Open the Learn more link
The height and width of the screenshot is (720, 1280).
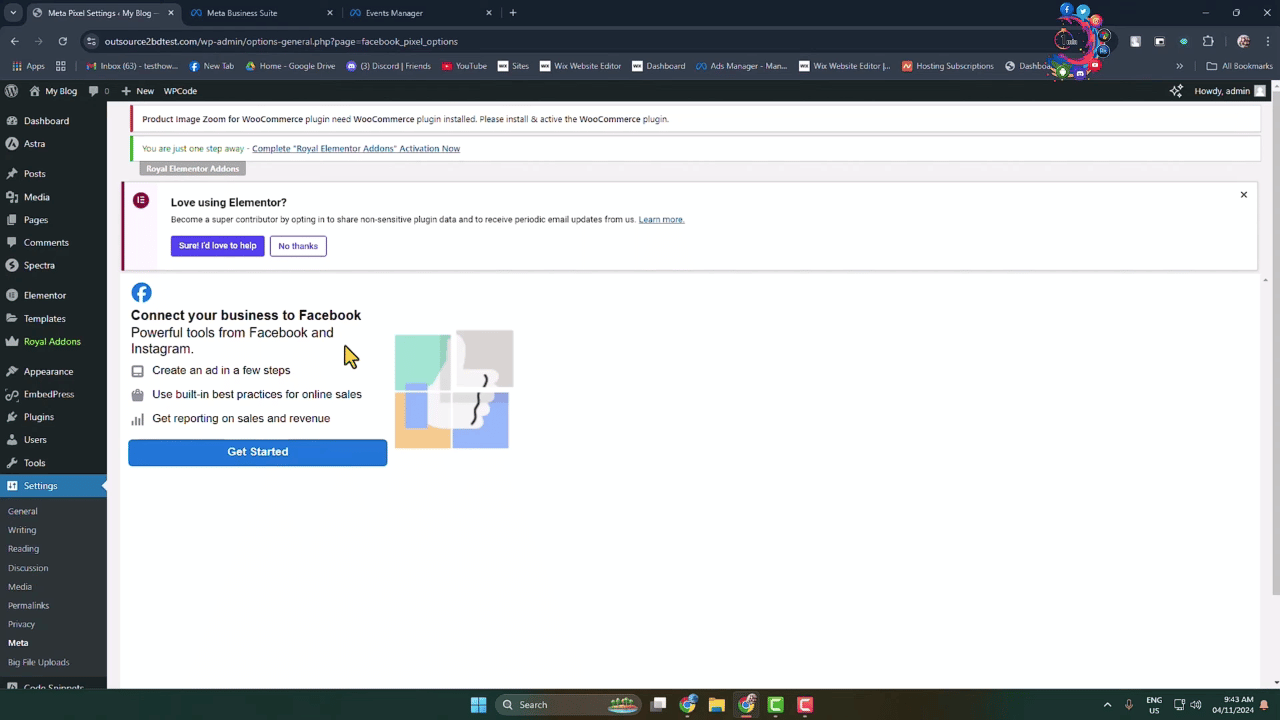[661, 219]
